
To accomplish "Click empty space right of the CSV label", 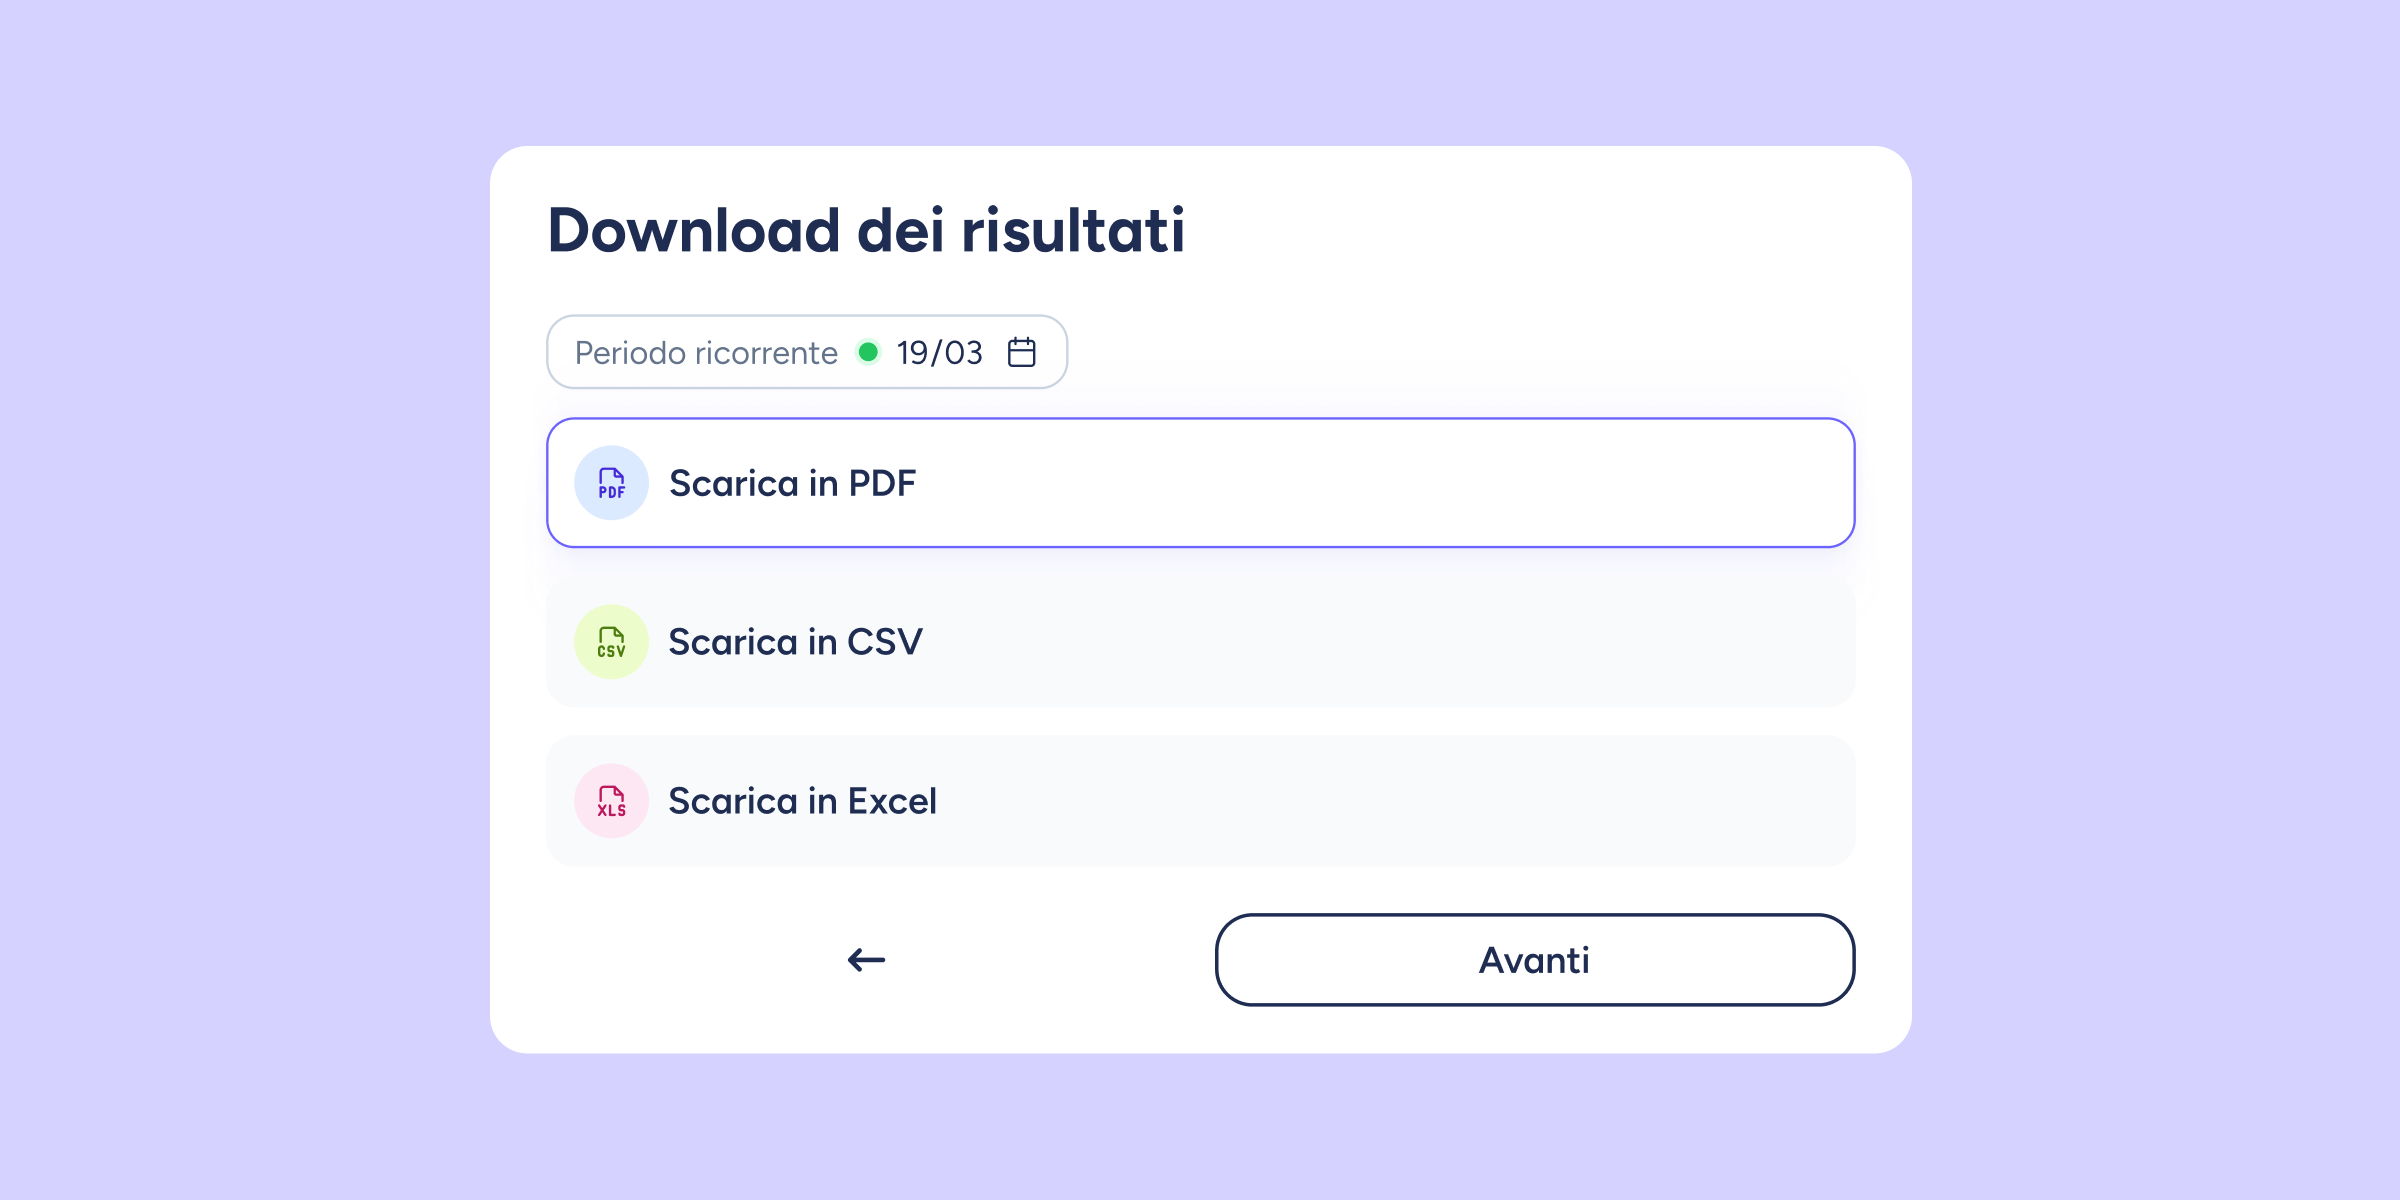I will [x=1400, y=642].
